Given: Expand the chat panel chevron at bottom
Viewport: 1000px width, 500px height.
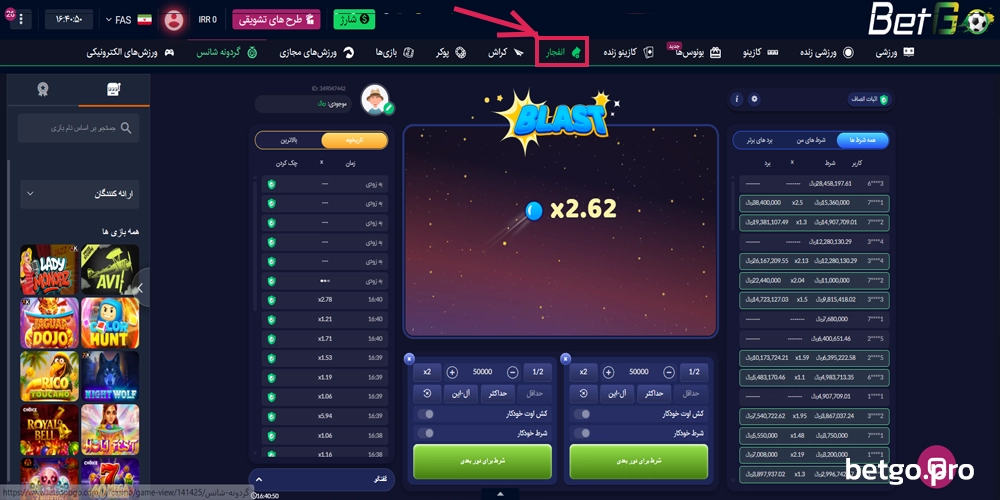Looking at the screenshot, I should (260, 479).
